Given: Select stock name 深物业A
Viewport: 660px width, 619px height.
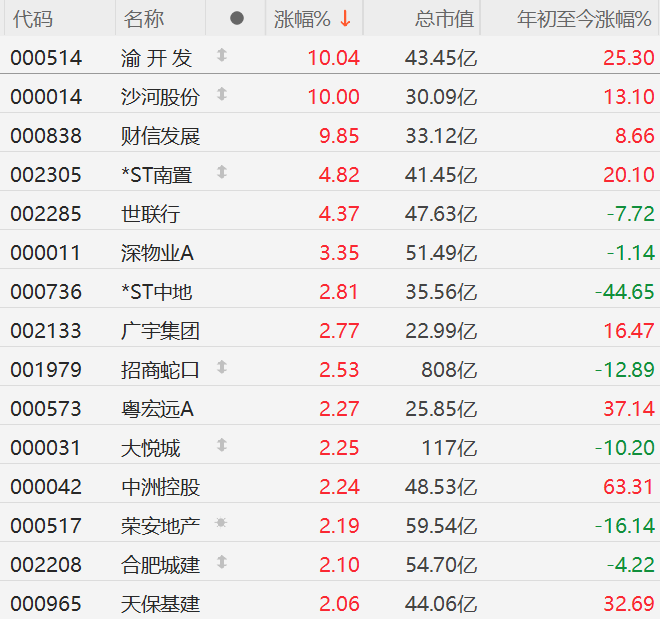Looking at the screenshot, I should coord(157,253).
